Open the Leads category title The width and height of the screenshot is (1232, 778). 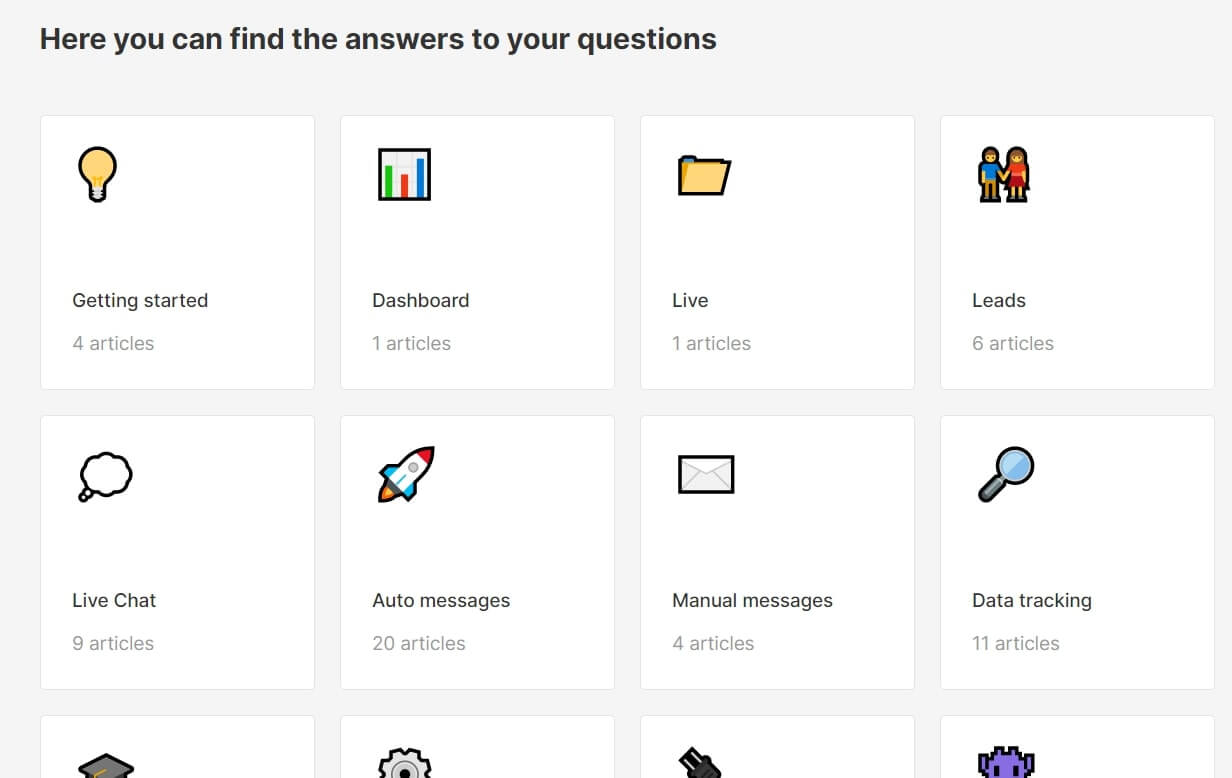click(x=999, y=300)
